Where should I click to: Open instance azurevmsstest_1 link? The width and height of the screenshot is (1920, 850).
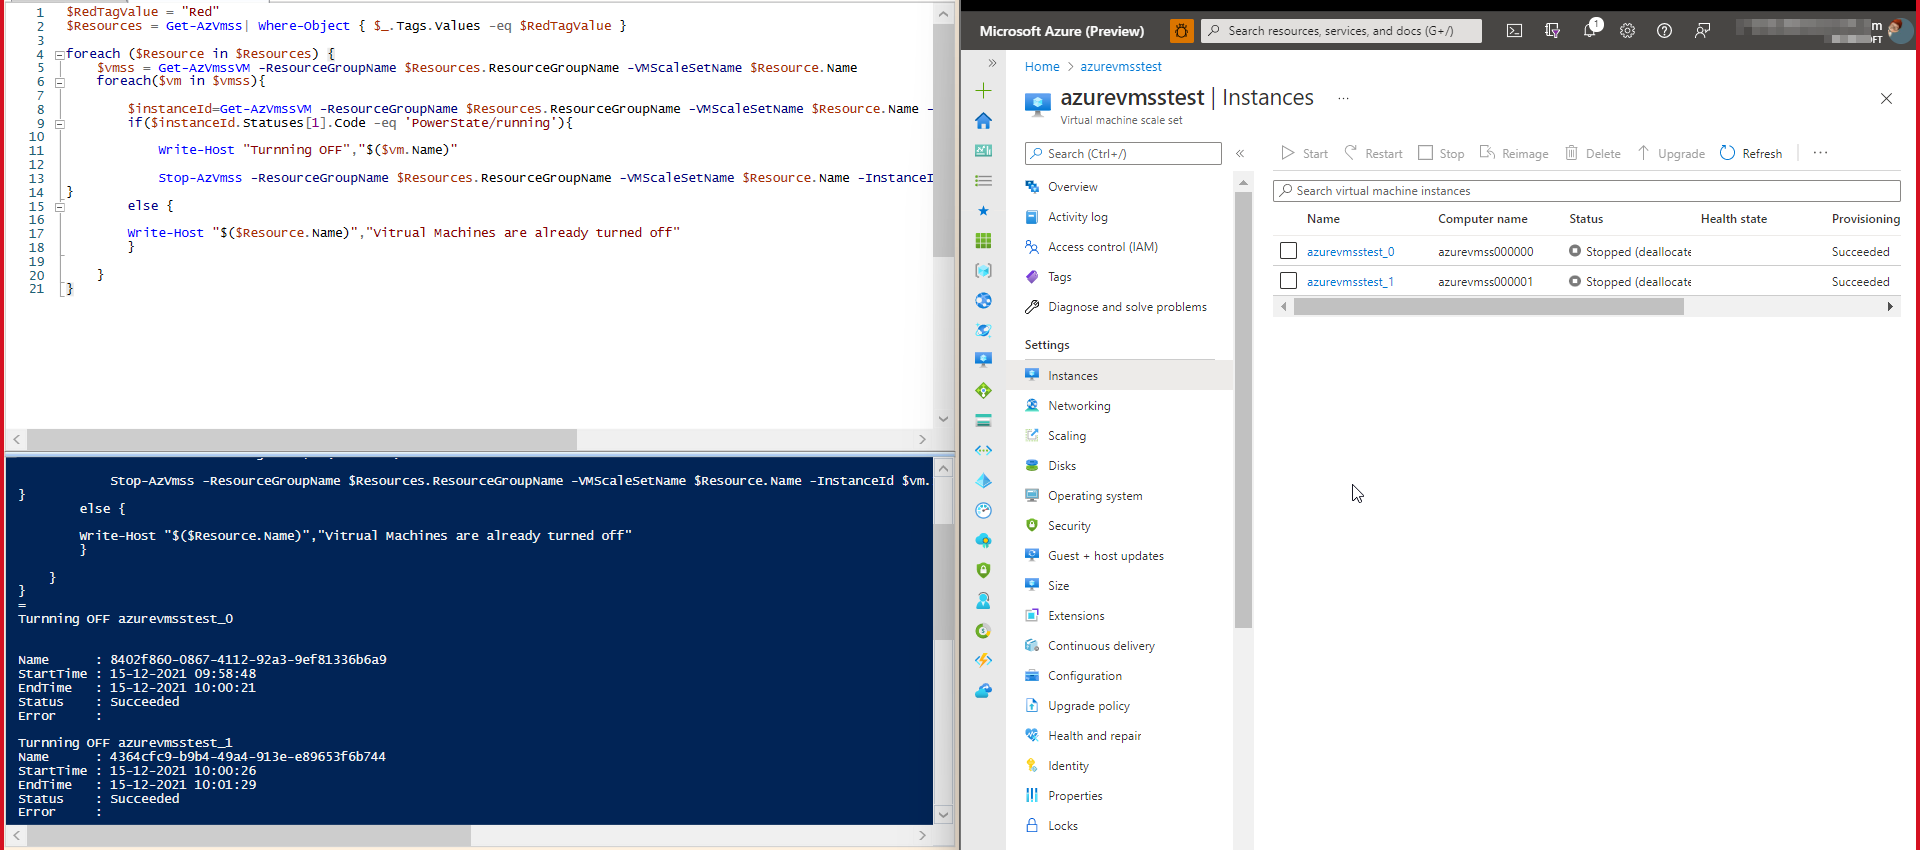click(x=1350, y=282)
